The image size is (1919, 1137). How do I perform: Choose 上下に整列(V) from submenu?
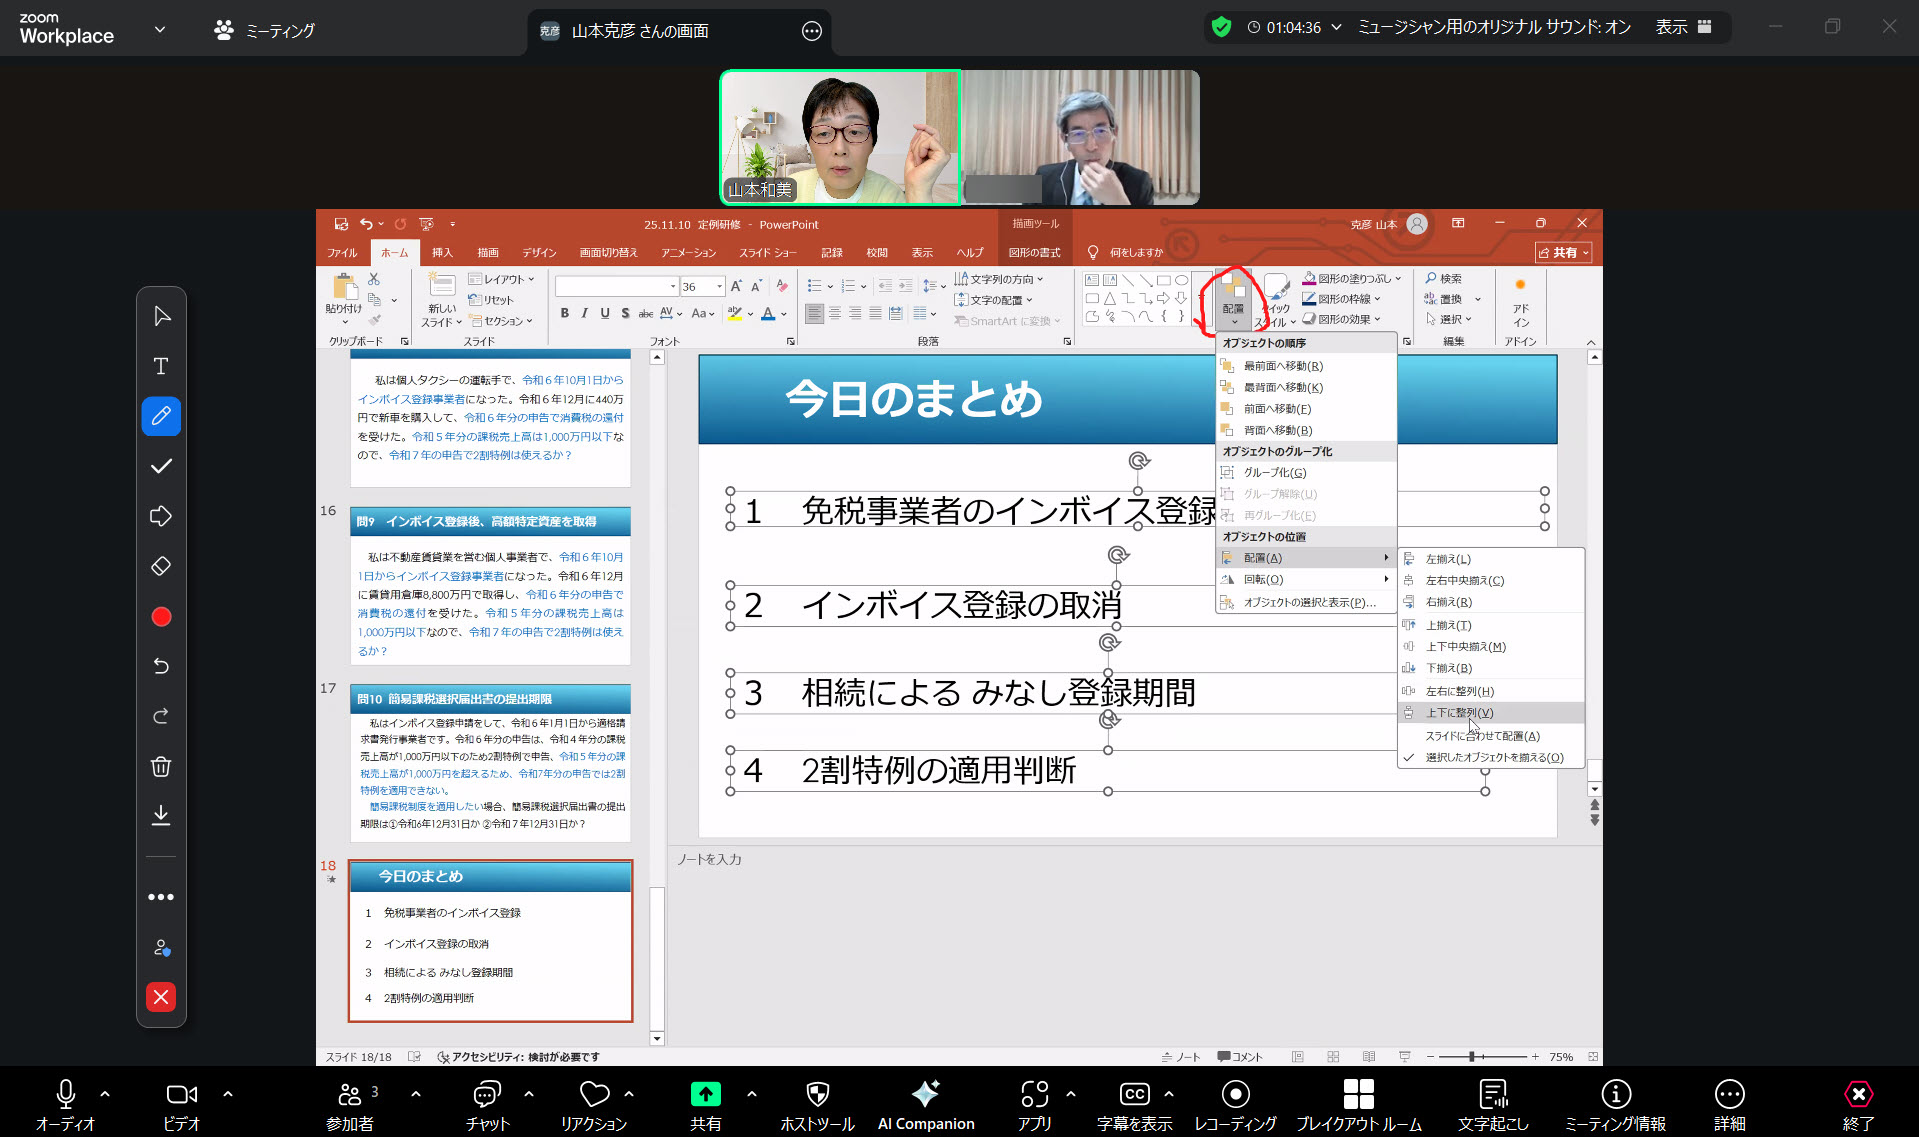coord(1459,713)
